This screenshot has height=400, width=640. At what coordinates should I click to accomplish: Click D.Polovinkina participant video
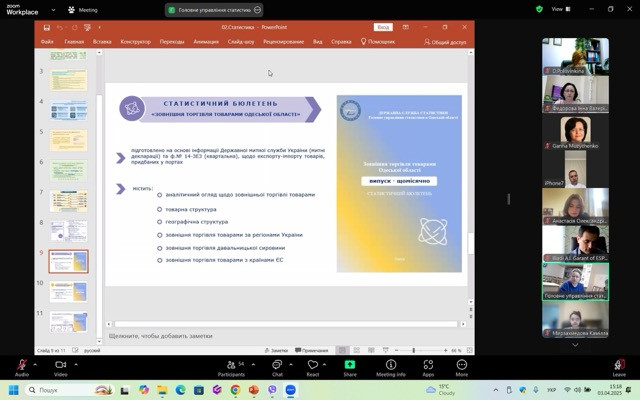[575, 56]
